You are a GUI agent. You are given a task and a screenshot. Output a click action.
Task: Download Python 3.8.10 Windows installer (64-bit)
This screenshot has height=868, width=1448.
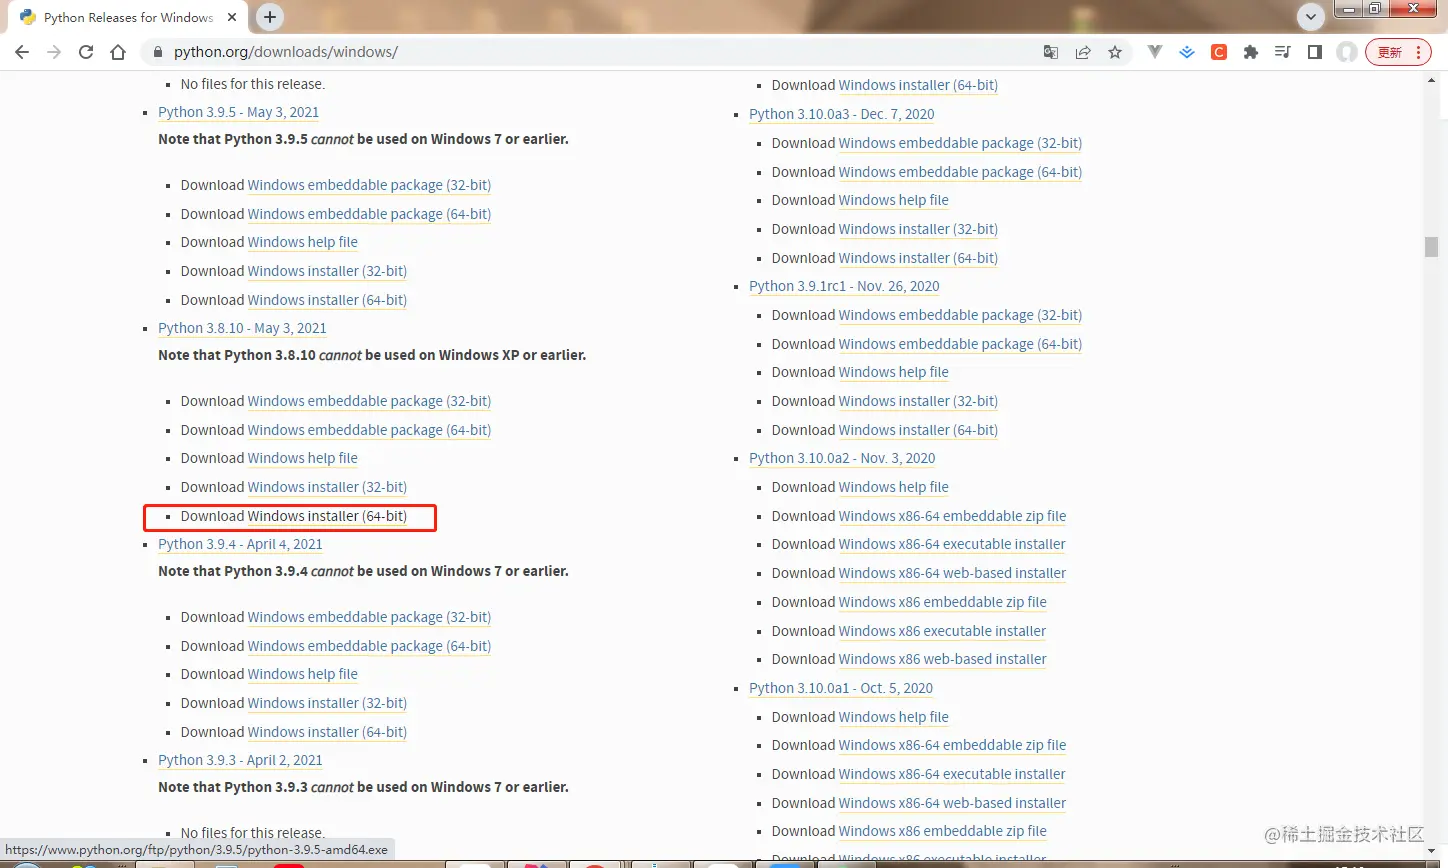click(327, 516)
